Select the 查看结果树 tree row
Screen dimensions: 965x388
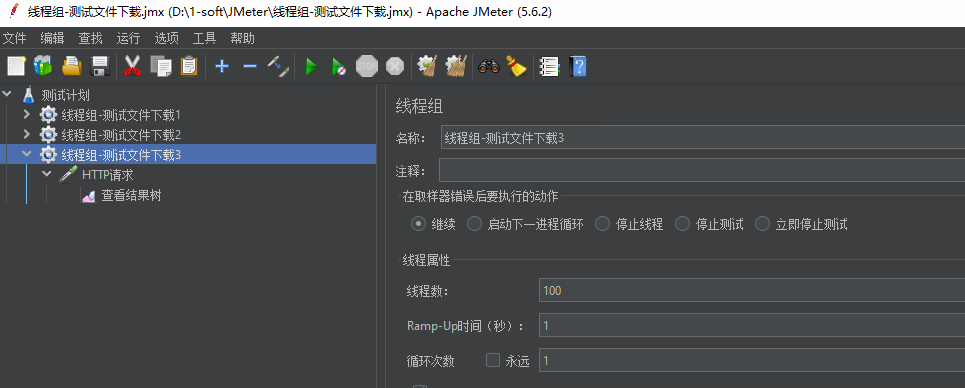pyautogui.click(x=132, y=196)
